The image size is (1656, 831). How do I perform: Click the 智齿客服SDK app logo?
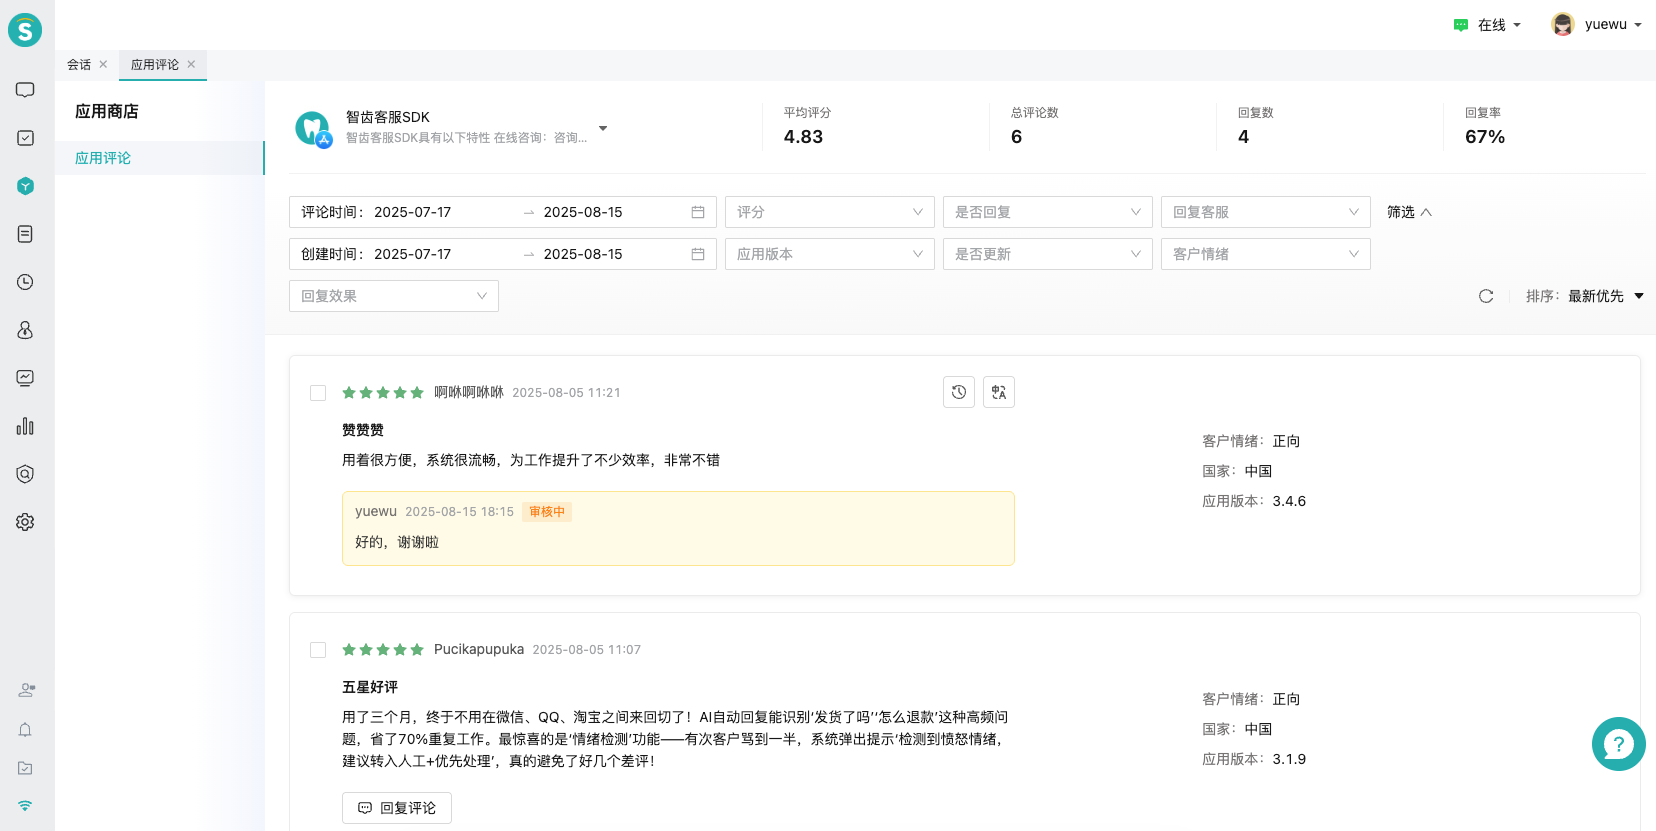pyautogui.click(x=313, y=129)
